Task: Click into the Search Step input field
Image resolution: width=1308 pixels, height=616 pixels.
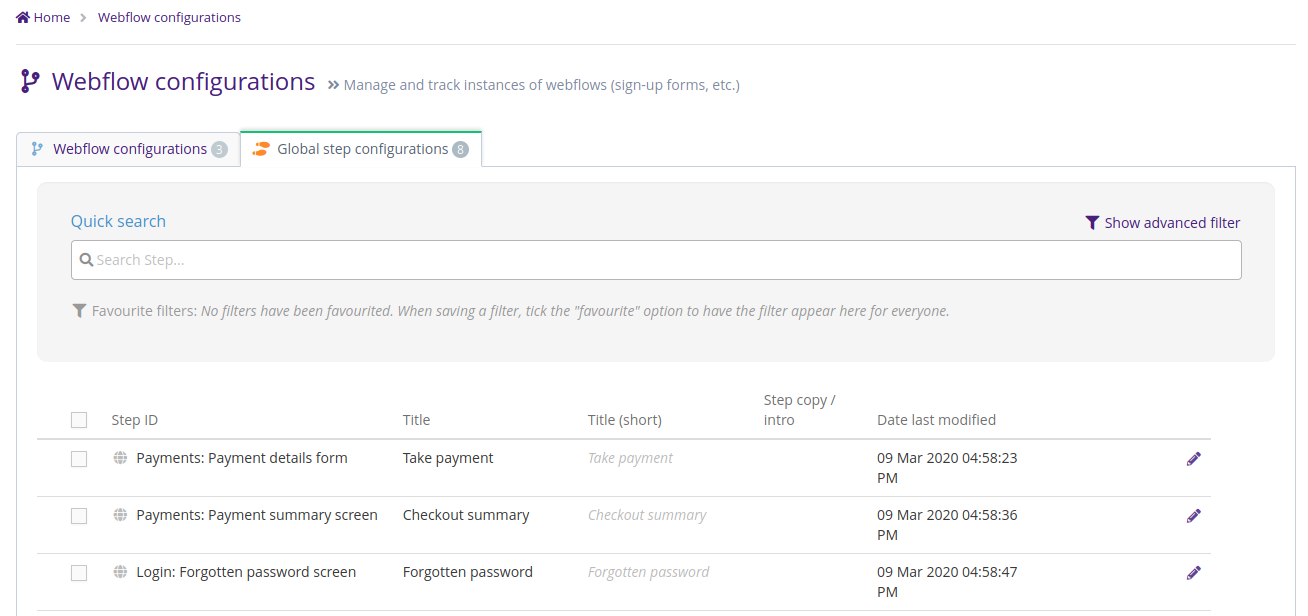Action: [x=656, y=260]
